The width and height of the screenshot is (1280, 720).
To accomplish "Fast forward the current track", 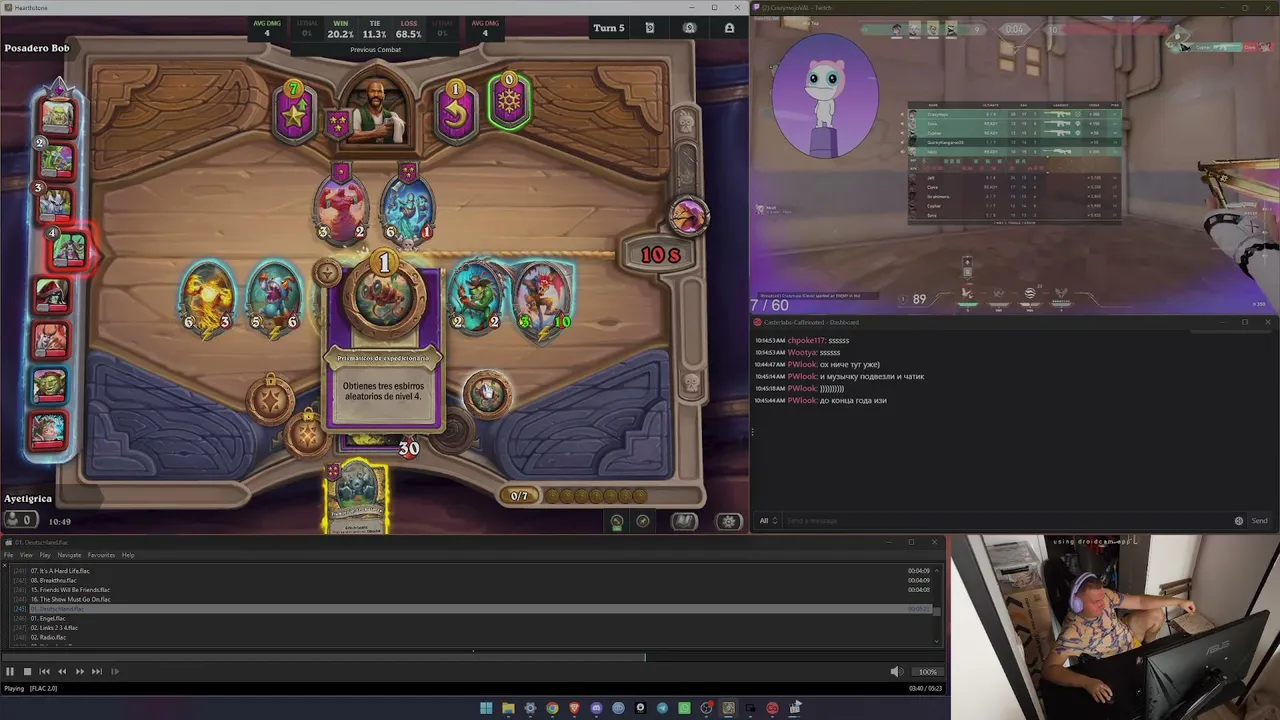I will (x=79, y=672).
